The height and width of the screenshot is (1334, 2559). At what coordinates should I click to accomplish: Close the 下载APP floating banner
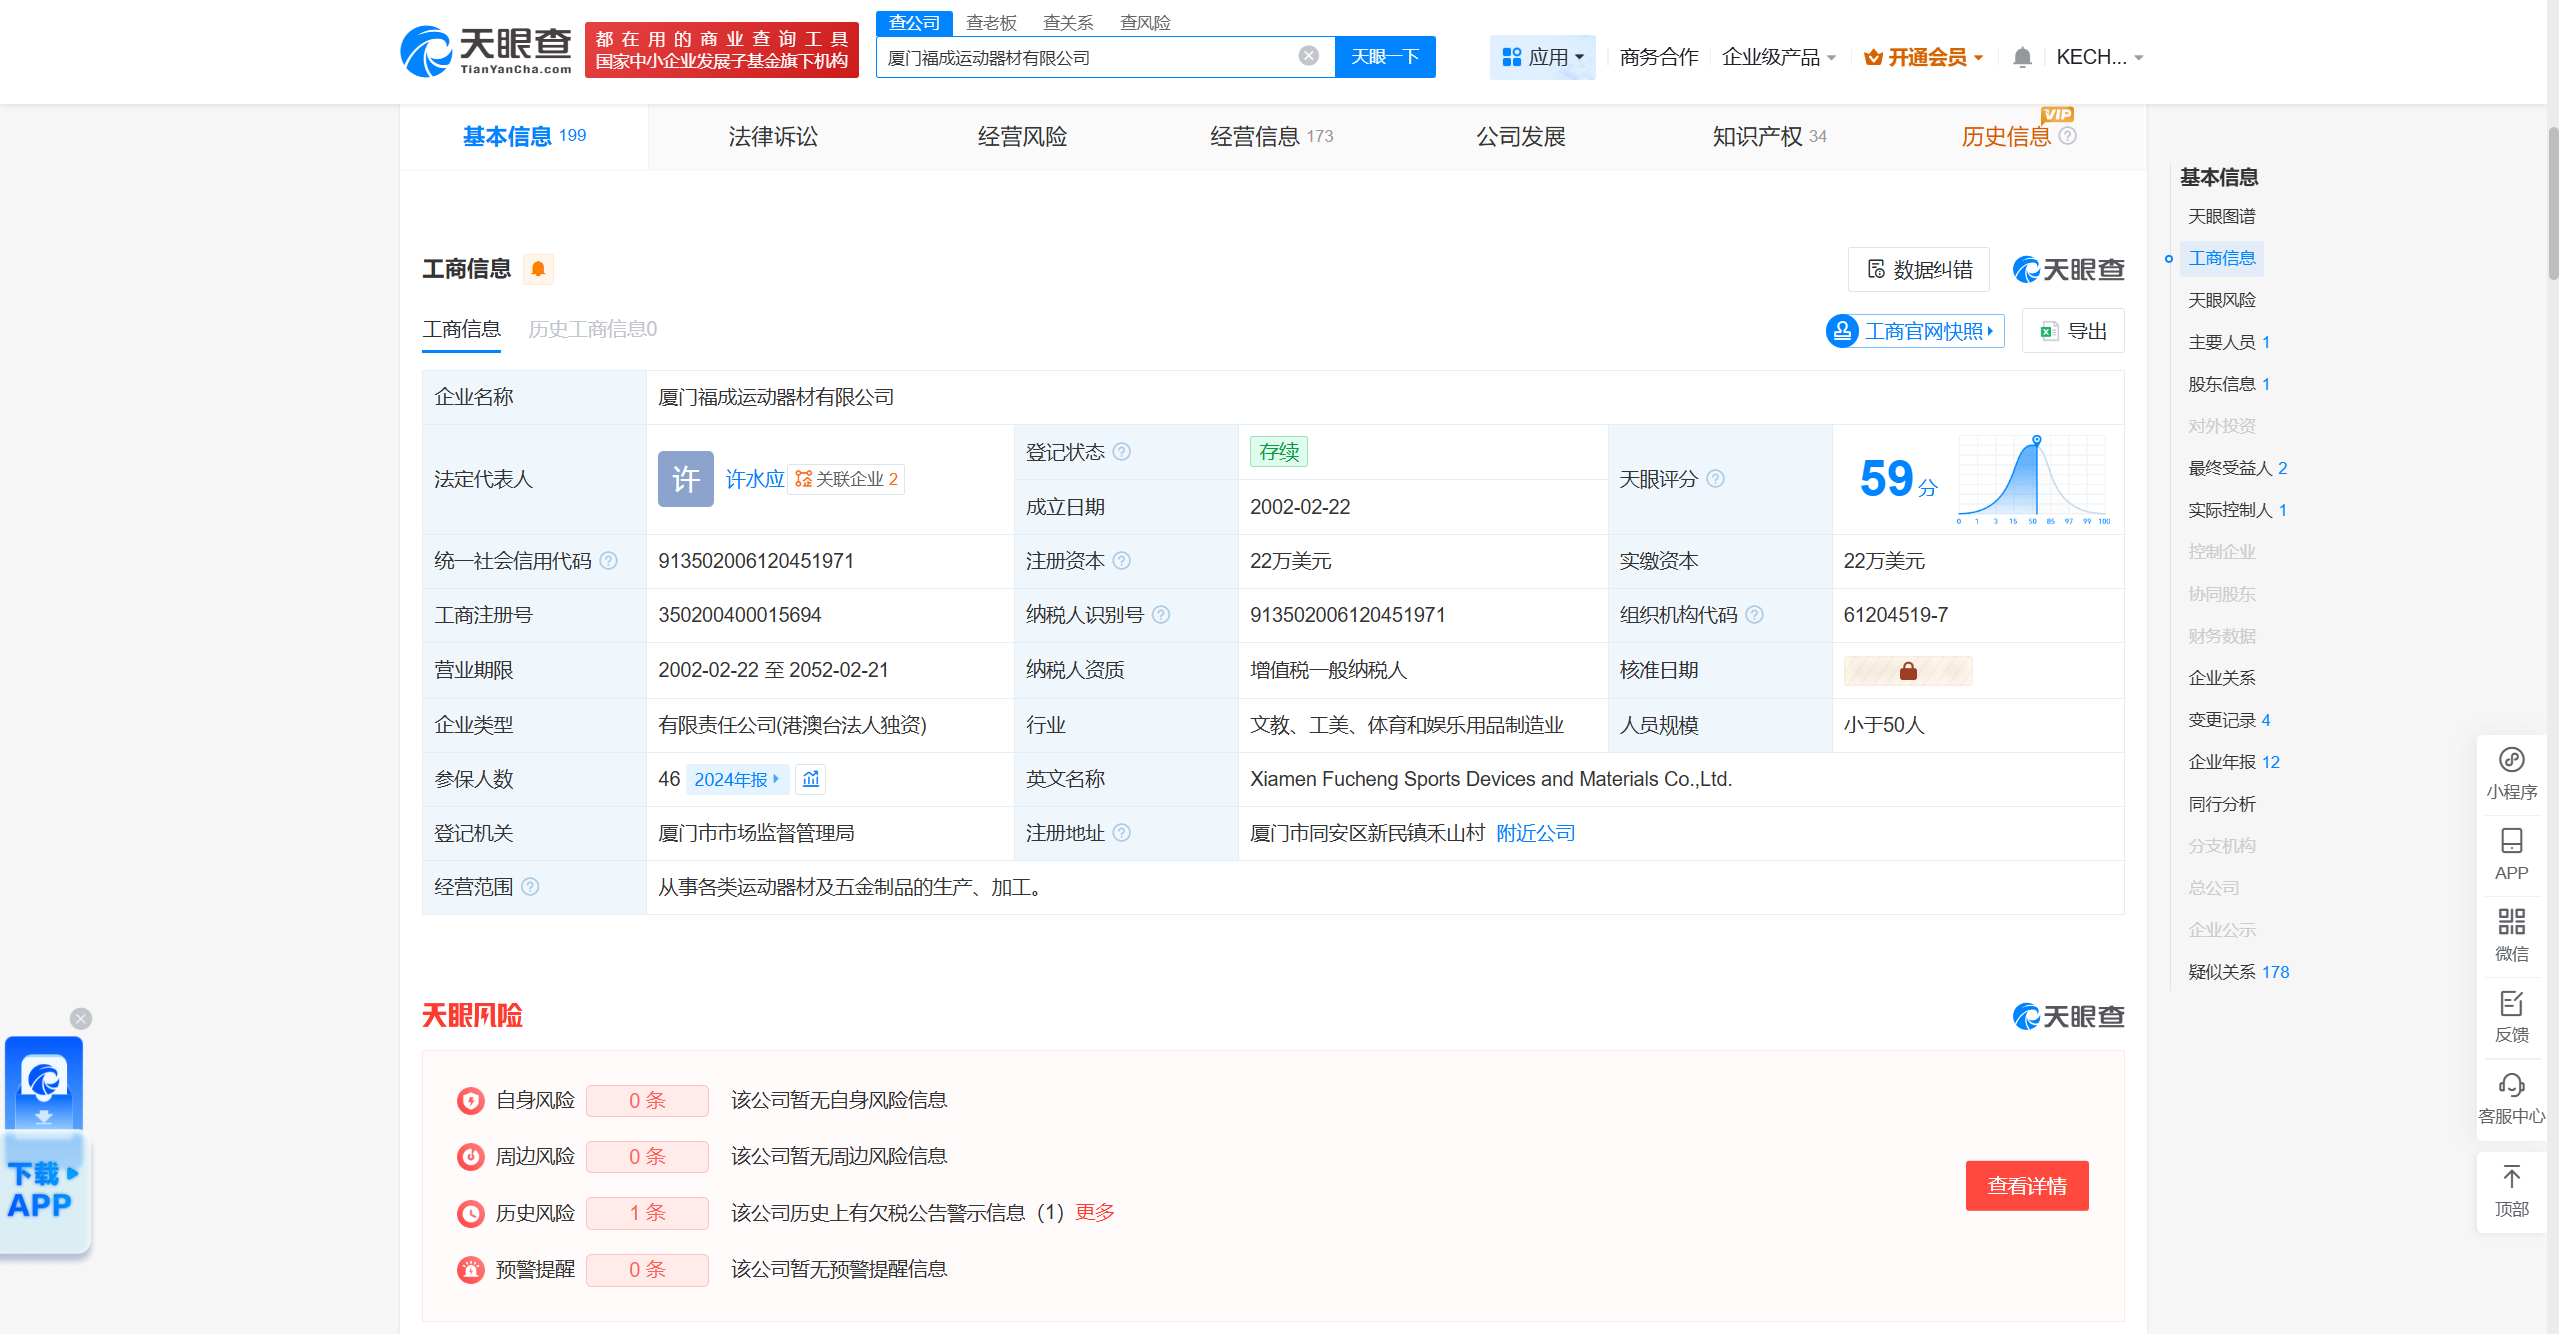[x=81, y=1018]
